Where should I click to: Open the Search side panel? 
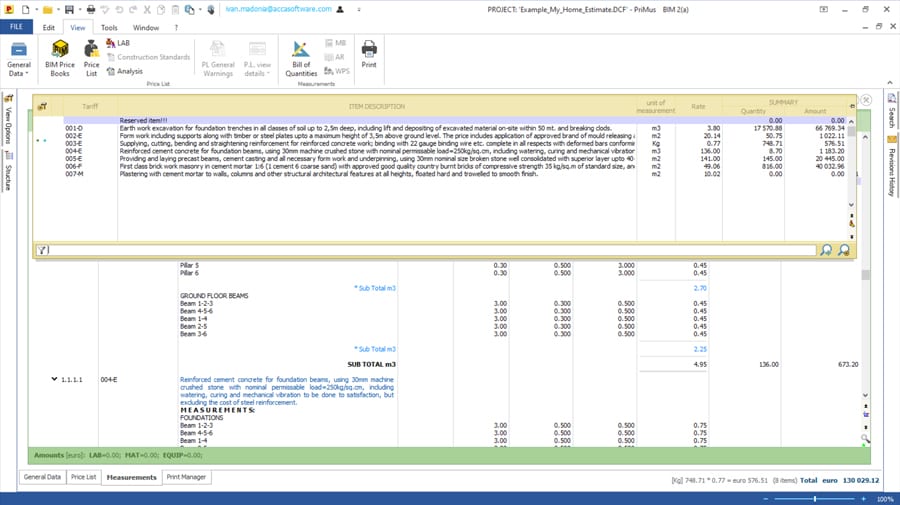891,109
